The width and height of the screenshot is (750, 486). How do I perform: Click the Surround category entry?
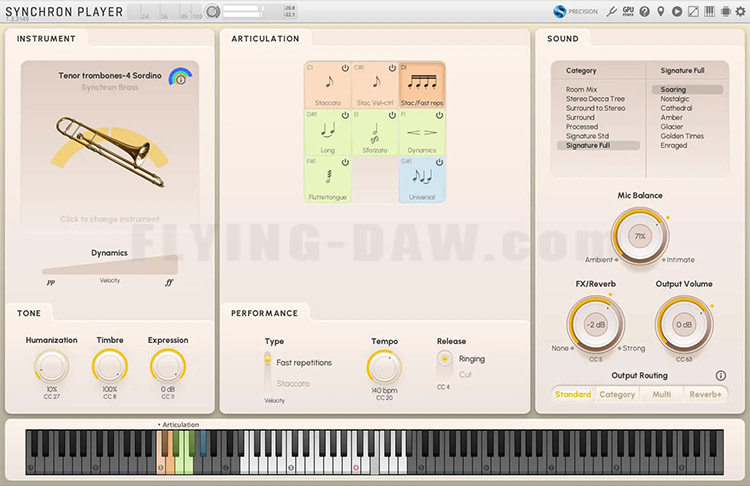pyautogui.click(x=580, y=117)
